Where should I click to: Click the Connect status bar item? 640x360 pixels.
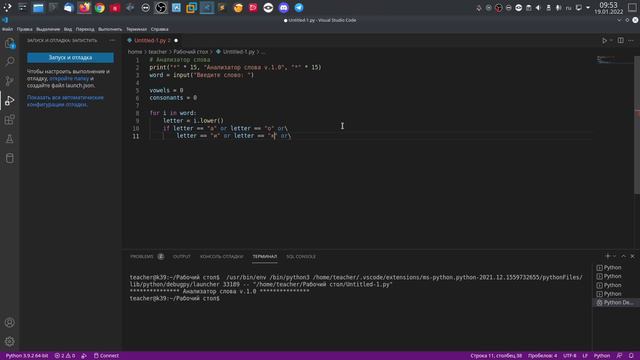click(106, 356)
